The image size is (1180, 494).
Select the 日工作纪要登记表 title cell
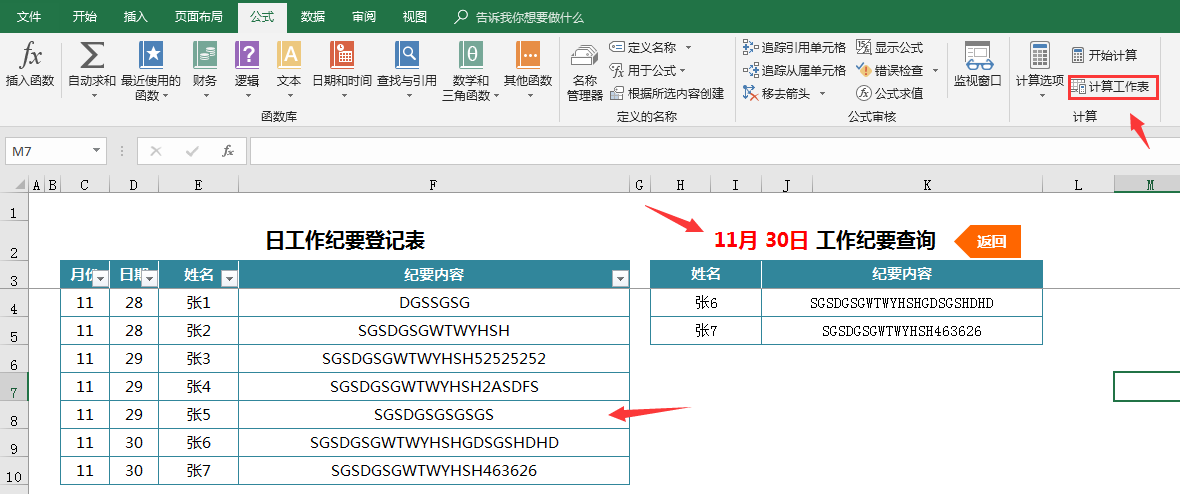coord(345,240)
